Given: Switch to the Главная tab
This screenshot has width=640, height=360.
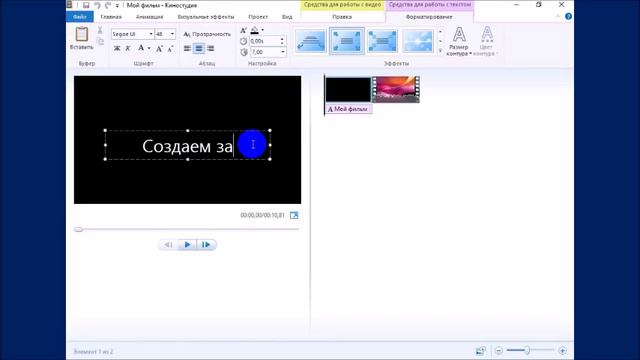Looking at the screenshot, I should pyautogui.click(x=111, y=17).
